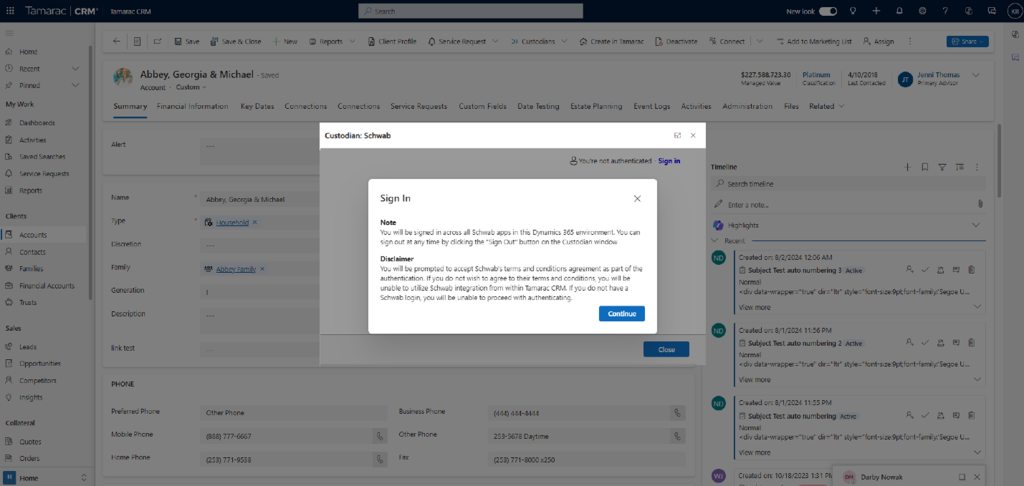Expand the Highlights section chevron

point(976,225)
